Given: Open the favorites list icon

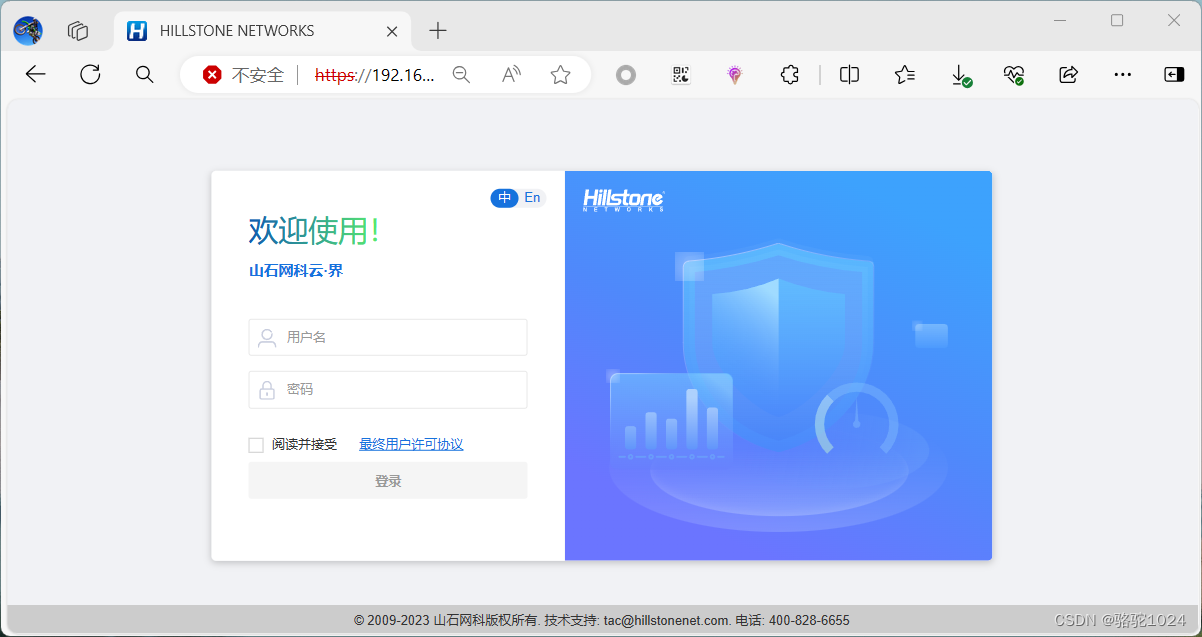Looking at the screenshot, I should [x=905, y=74].
